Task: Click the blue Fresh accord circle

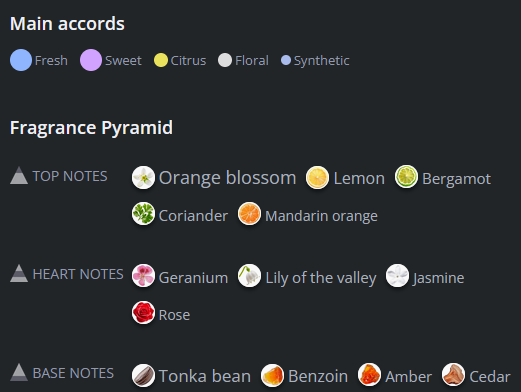Action: (21, 60)
